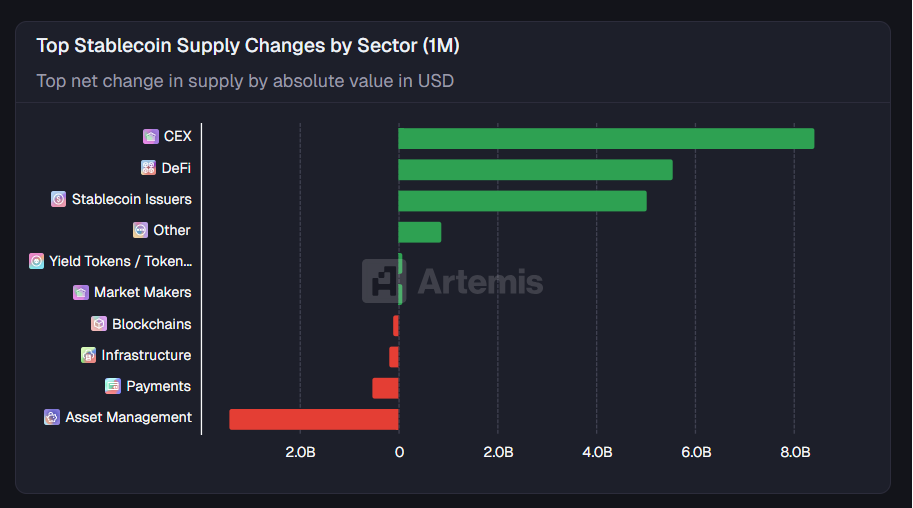913x508 pixels.
Task: Click the Payments sector icon
Action: tap(113, 386)
